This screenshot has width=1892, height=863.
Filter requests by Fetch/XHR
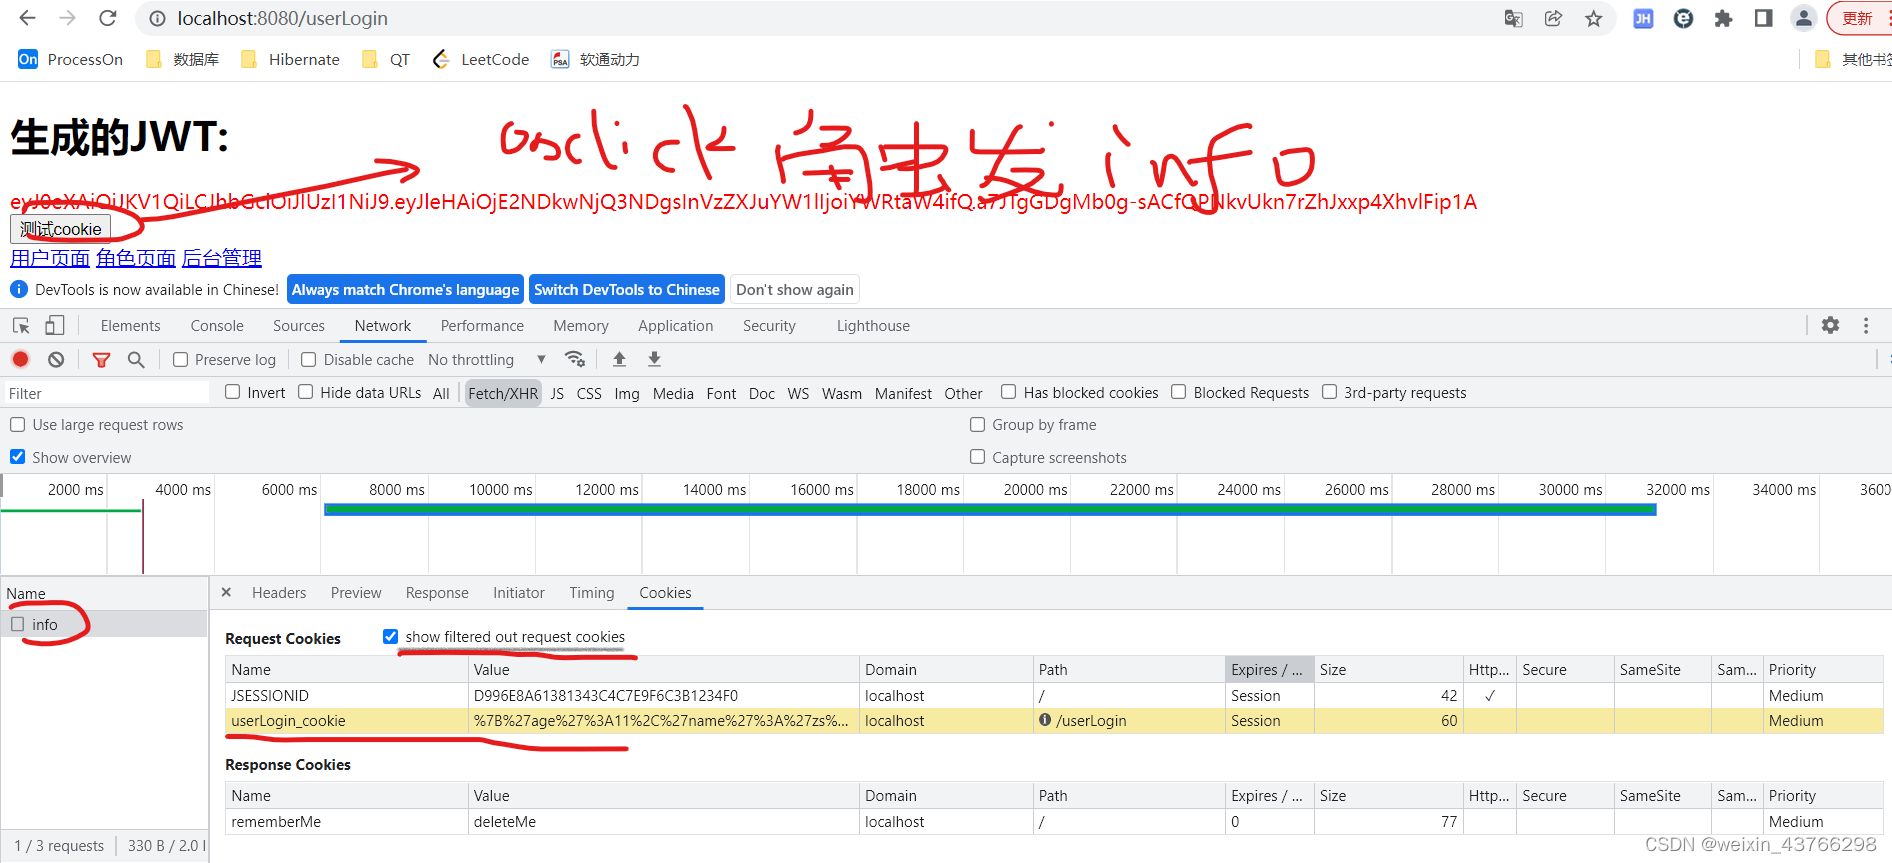coord(503,393)
